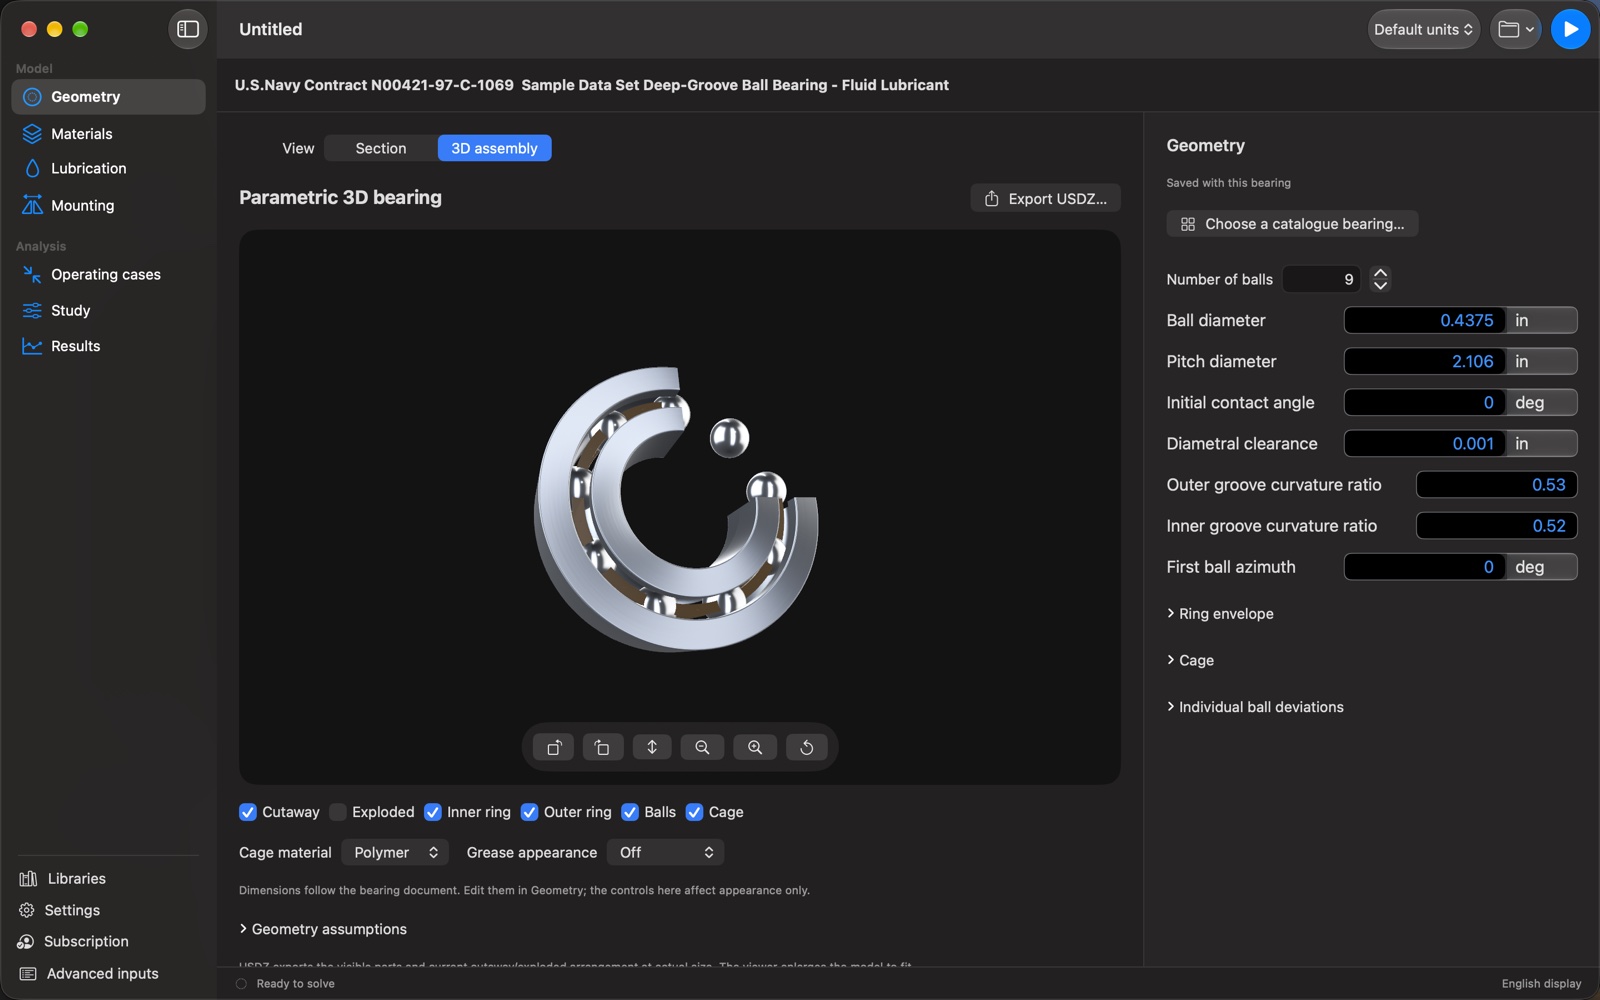Enable the Exploded checkbox
The image size is (1600, 1000).
pos(338,812)
